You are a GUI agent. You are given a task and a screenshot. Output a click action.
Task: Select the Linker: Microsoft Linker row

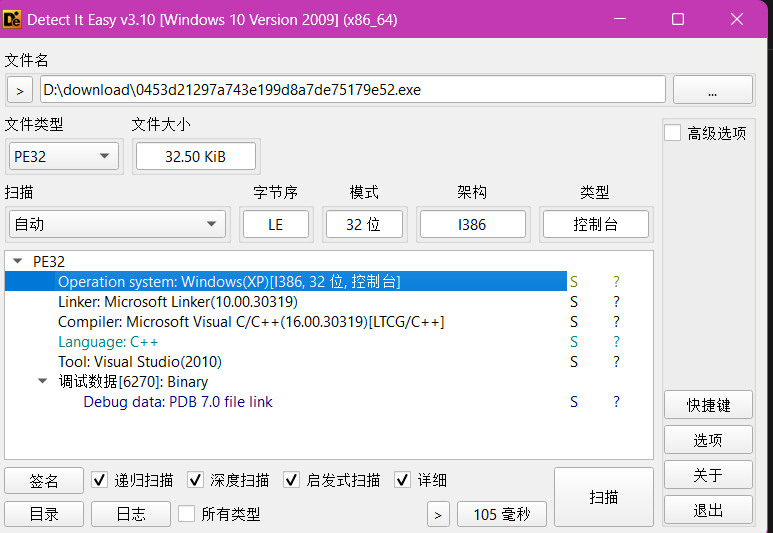178,302
